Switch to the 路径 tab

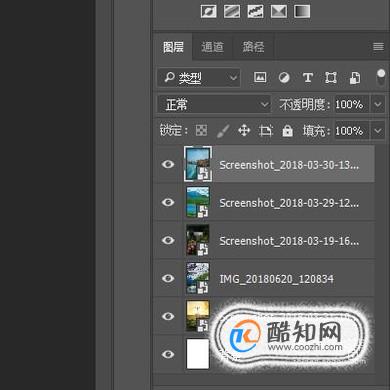tap(253, 47)
